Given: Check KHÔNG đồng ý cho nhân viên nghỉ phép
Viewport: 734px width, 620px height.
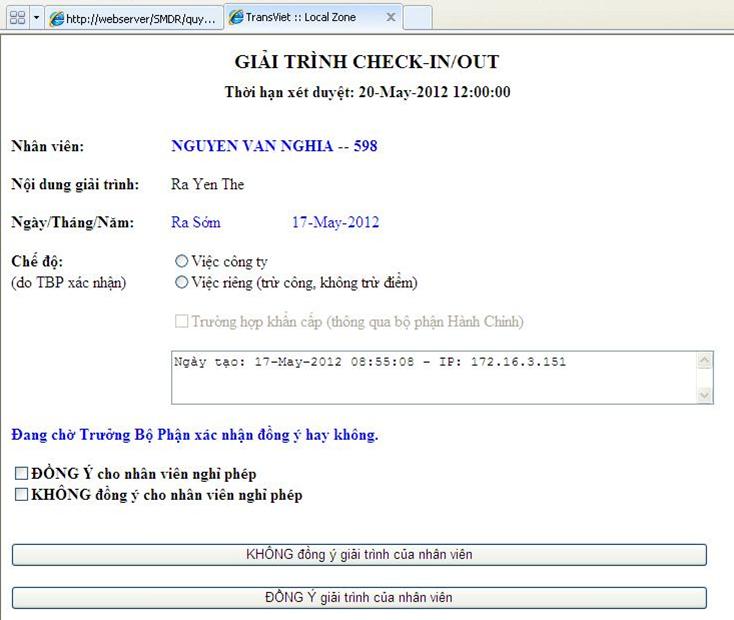Looking at the screenshot, I should coord(21,494).
